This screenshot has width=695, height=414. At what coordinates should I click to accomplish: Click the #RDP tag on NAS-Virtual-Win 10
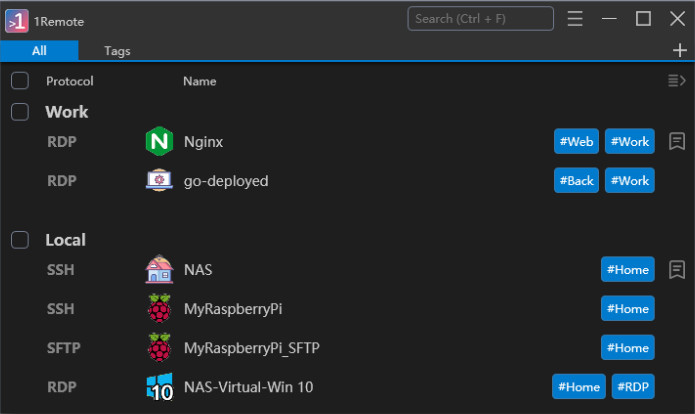point(633,387)
